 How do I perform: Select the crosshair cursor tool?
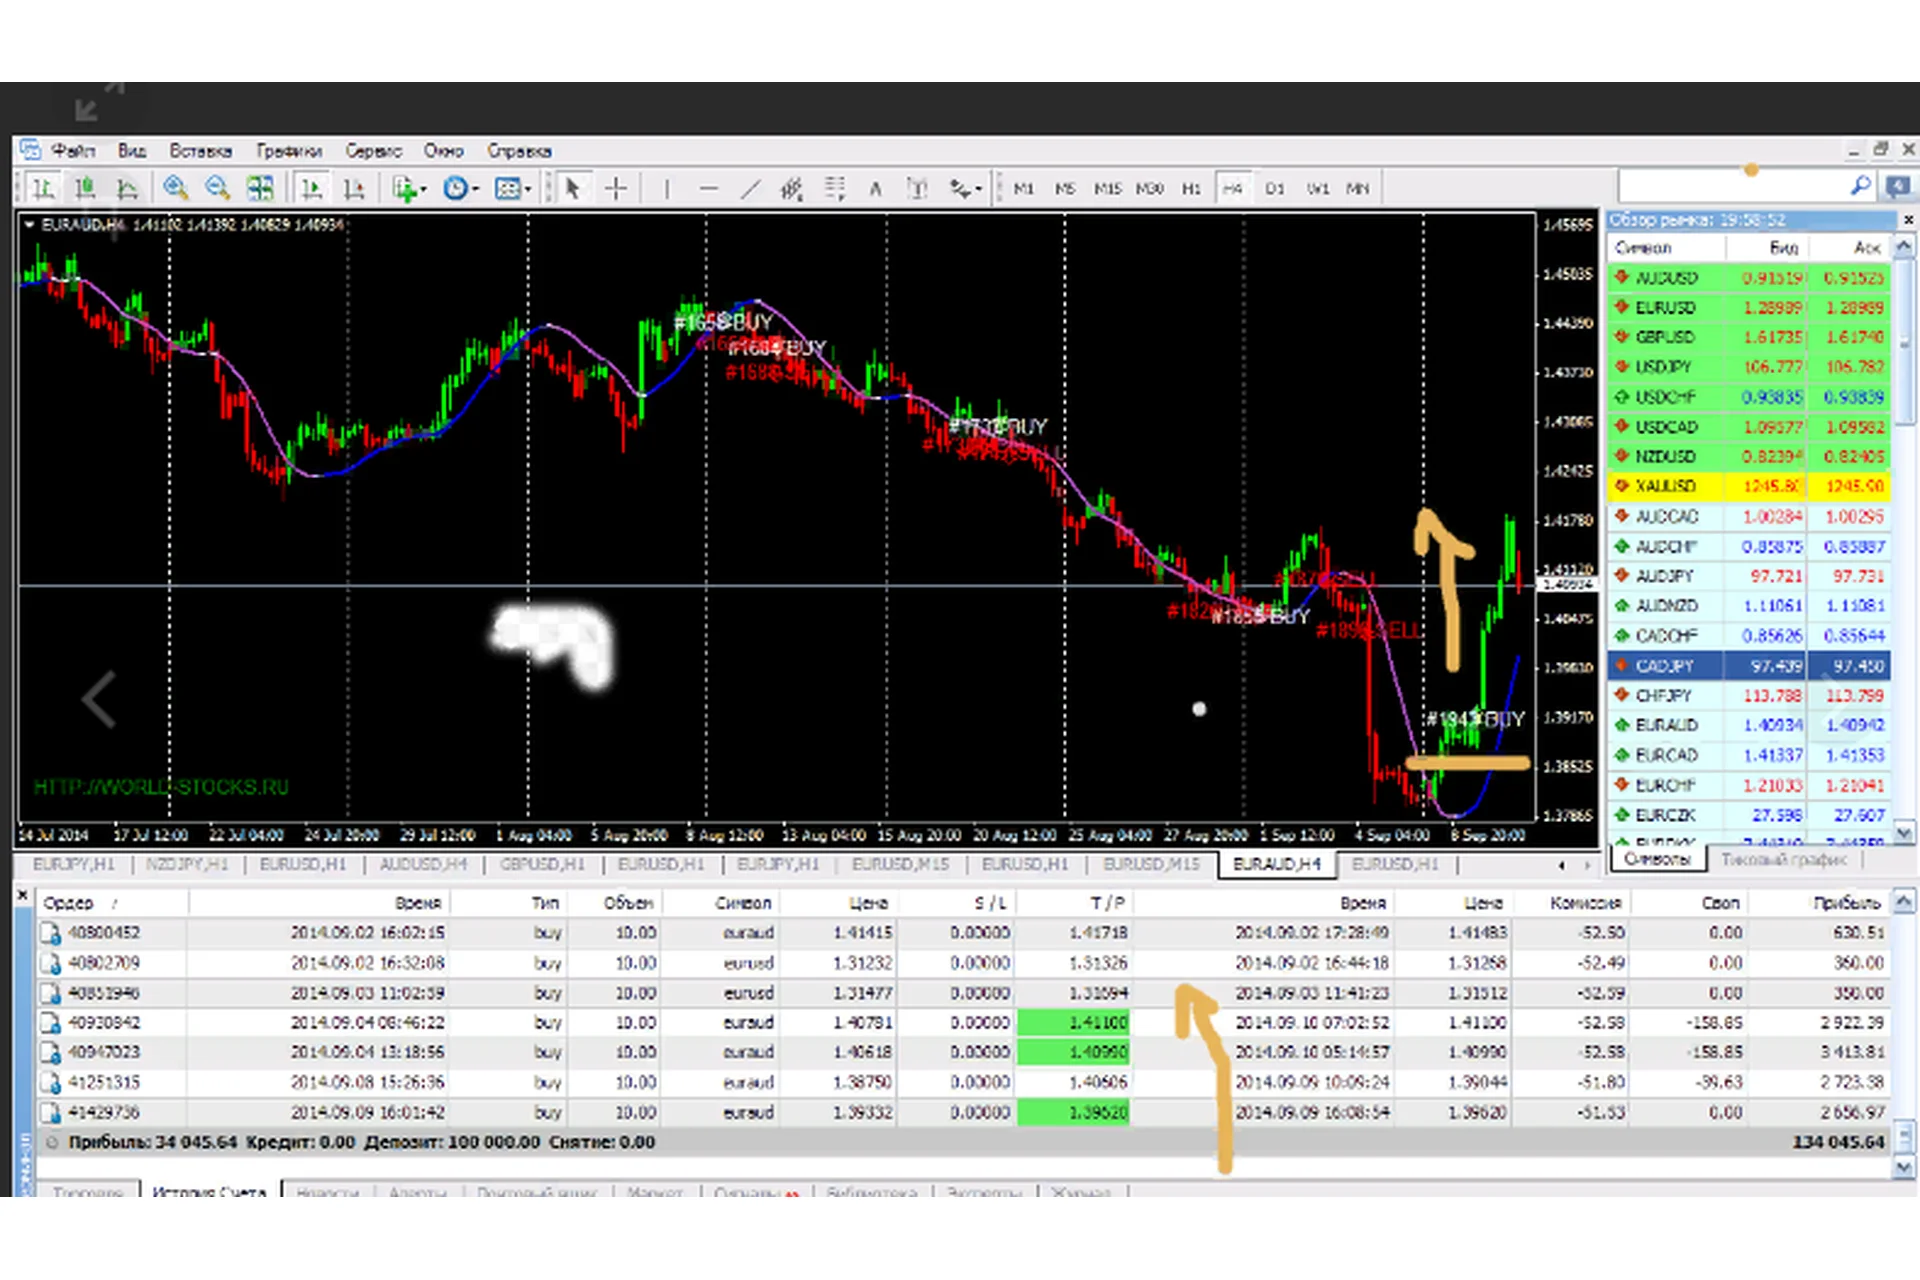click(x=616, y=188)
